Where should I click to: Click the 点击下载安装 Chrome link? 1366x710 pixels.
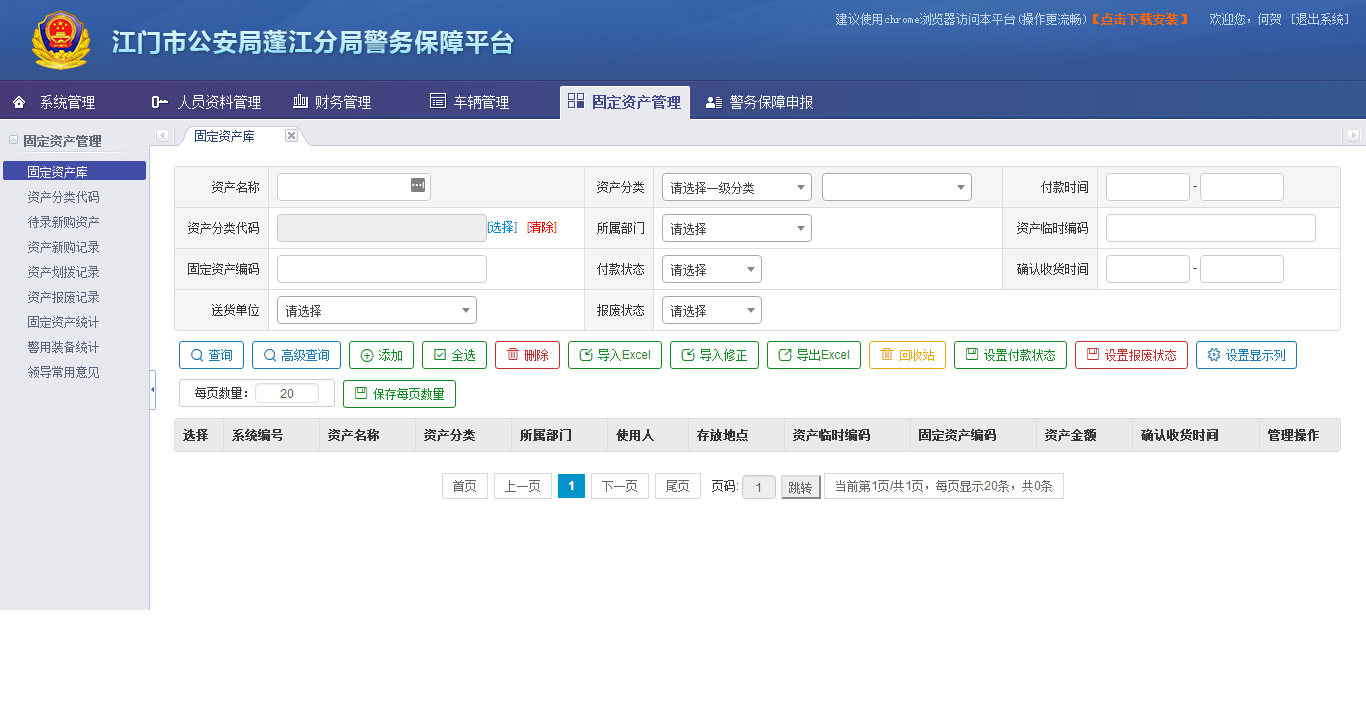point(1140,19)
